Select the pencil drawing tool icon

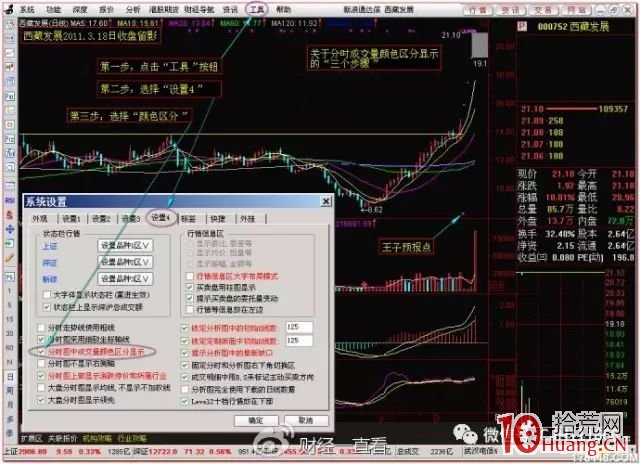[x=10, y=258]
